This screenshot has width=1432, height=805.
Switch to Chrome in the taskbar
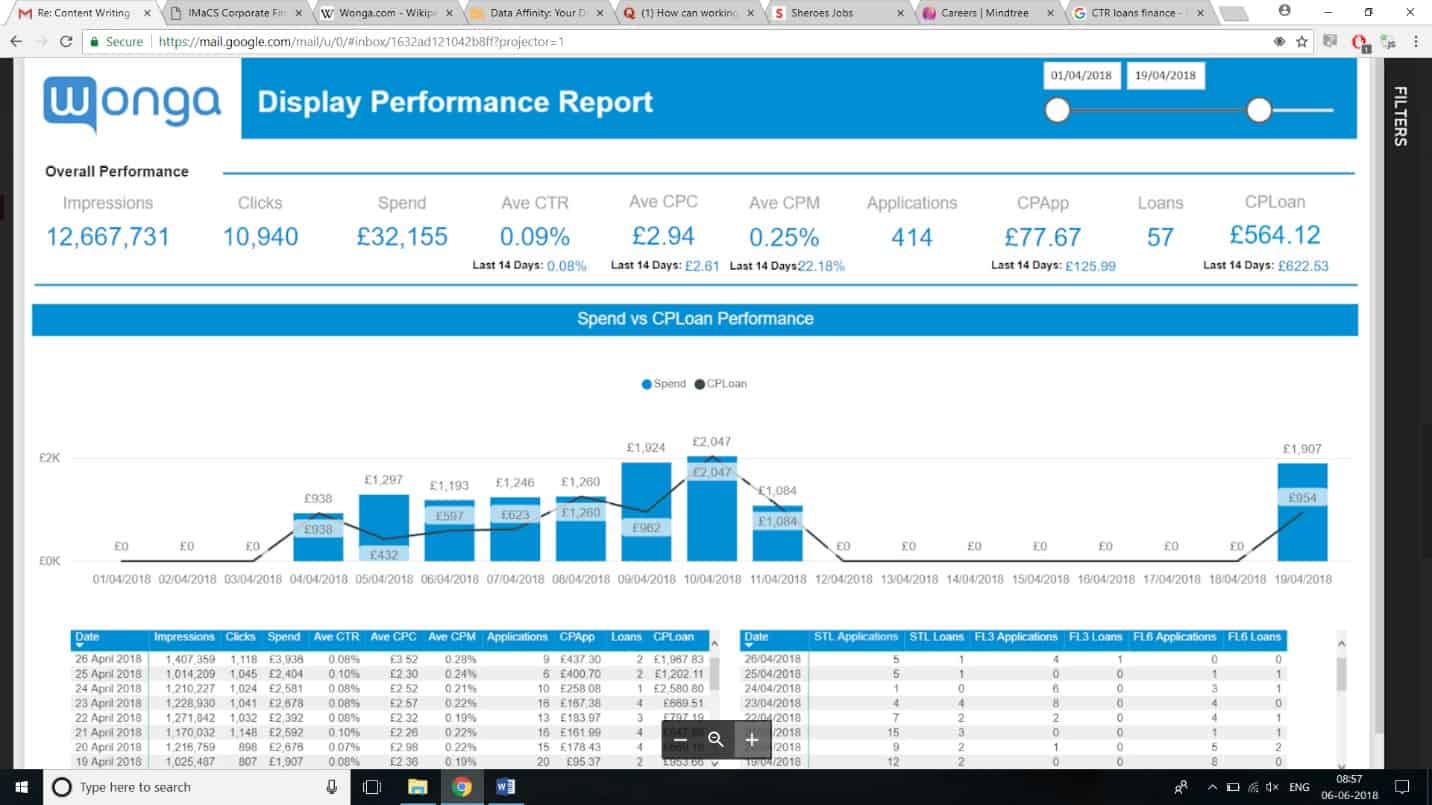tap(461, 787)
